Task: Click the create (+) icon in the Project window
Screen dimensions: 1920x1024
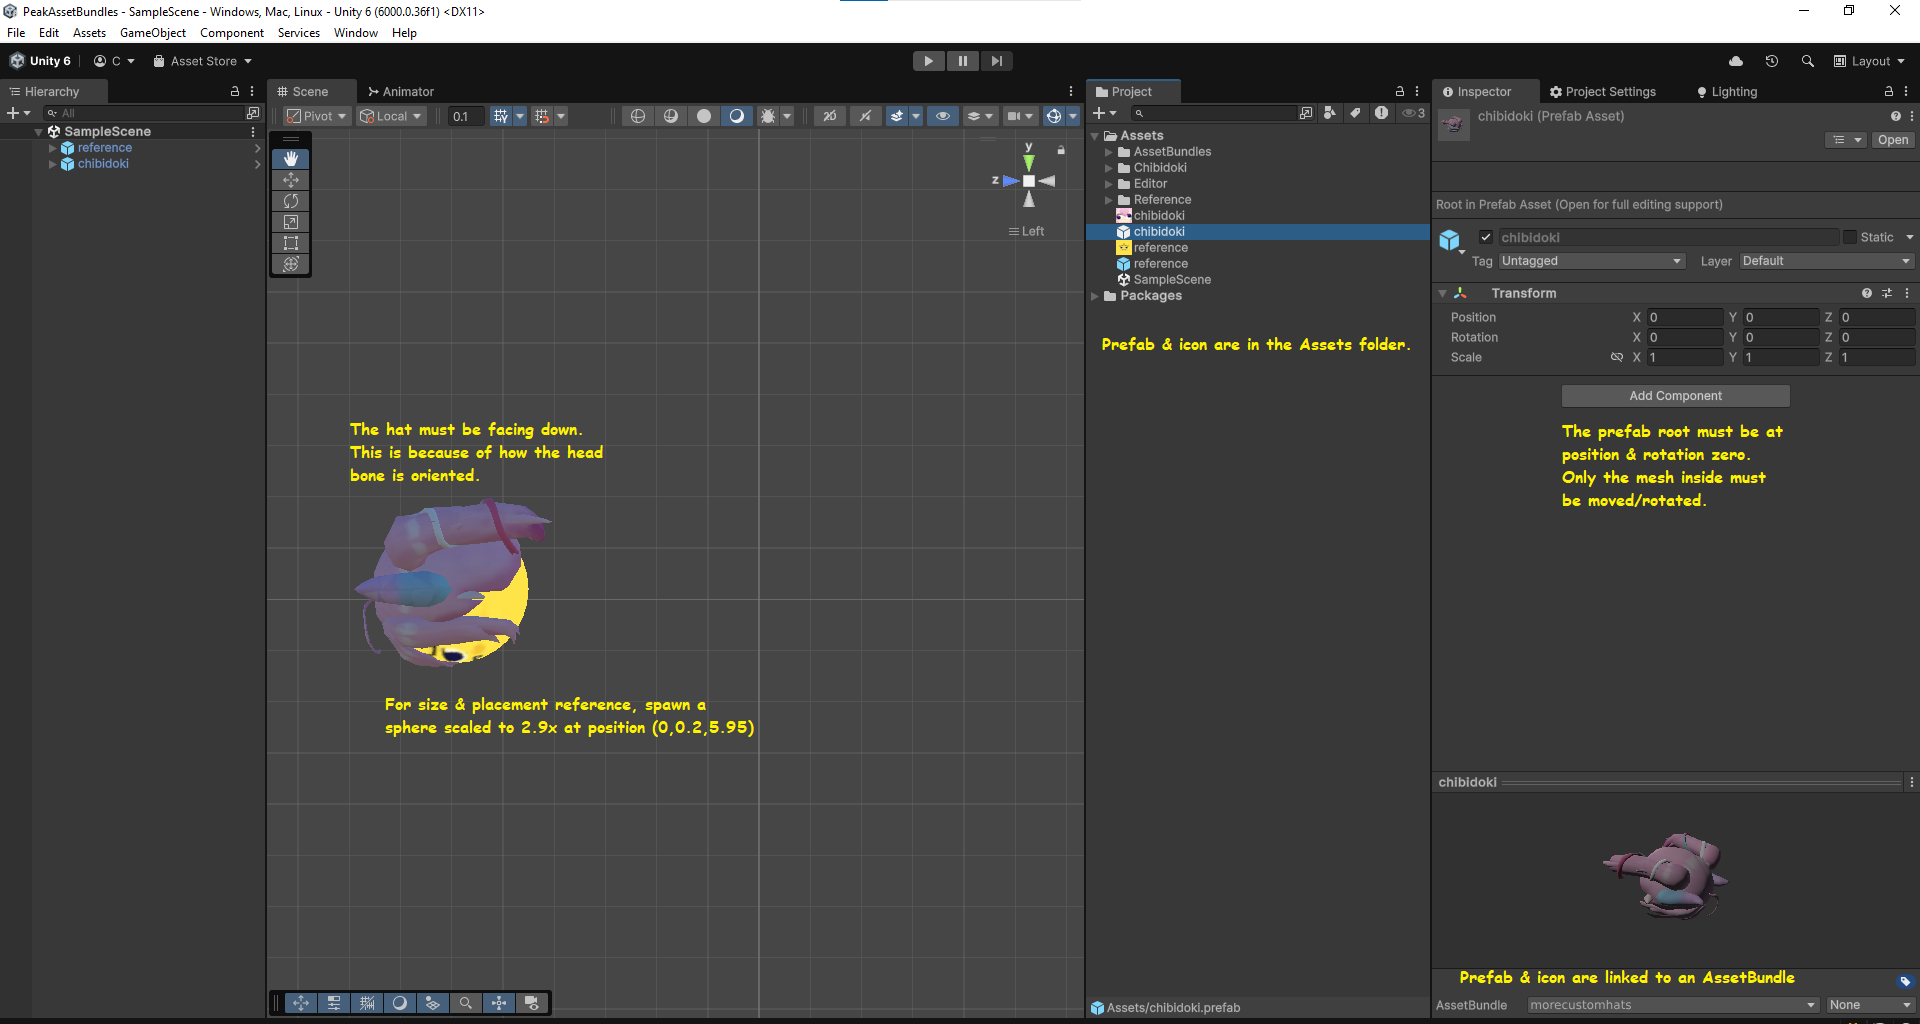Action: pyautogui.click(x=1100, y=113)
